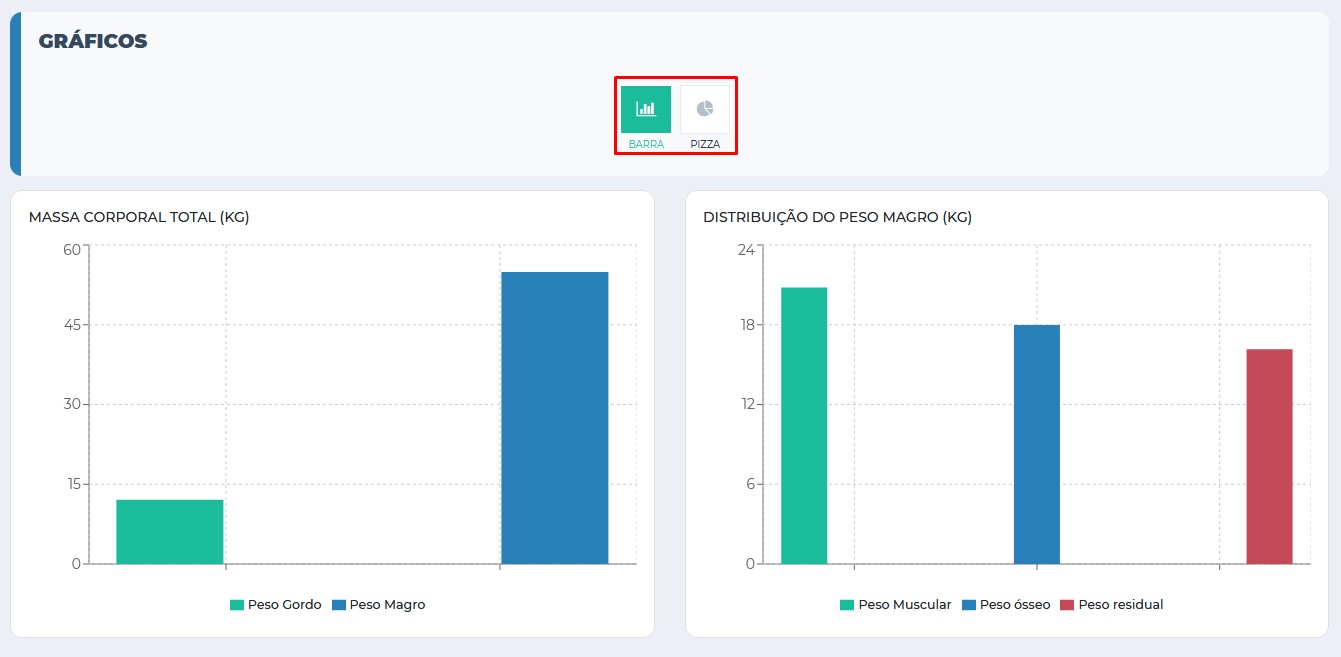Switch to the pie chart icon
Image resolution: width=1341 pixels, height=657 pixels.
pyautogui.click(x=705, y=109)
